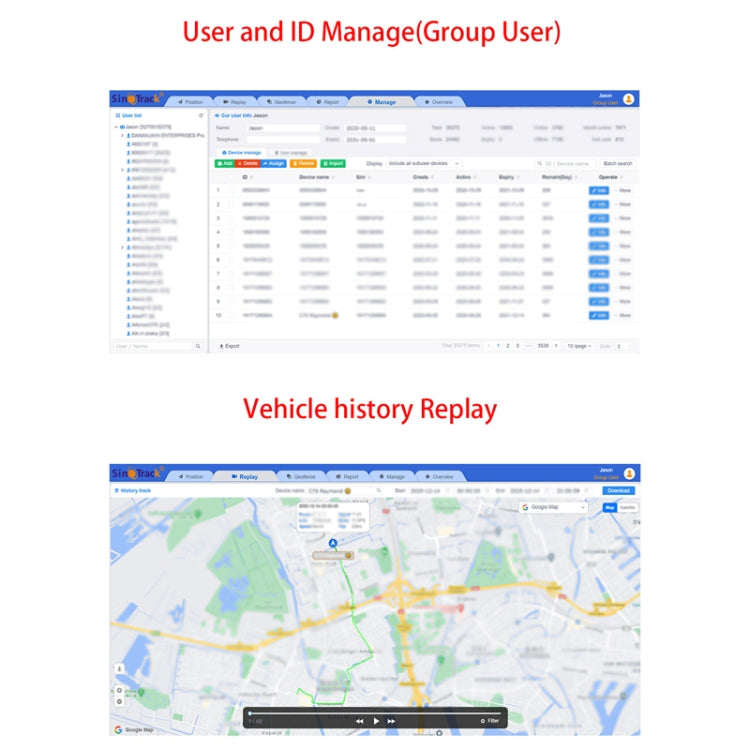The image size is (750, 750).
Task: Click the rewind icon in replay bar
Action: (x=359, y=720)
